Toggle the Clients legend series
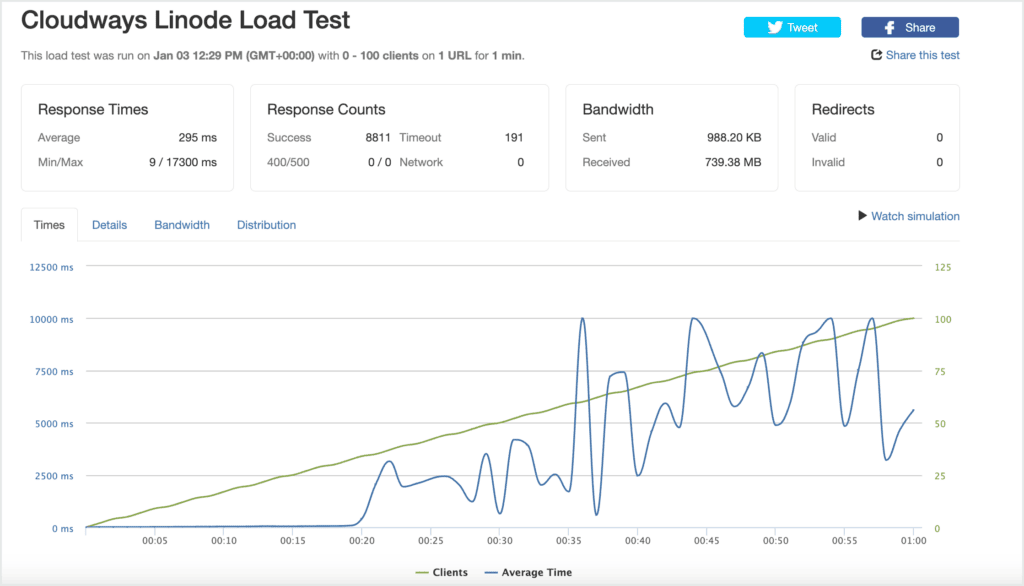This screenshot has height=586, width=1024. 441,572
